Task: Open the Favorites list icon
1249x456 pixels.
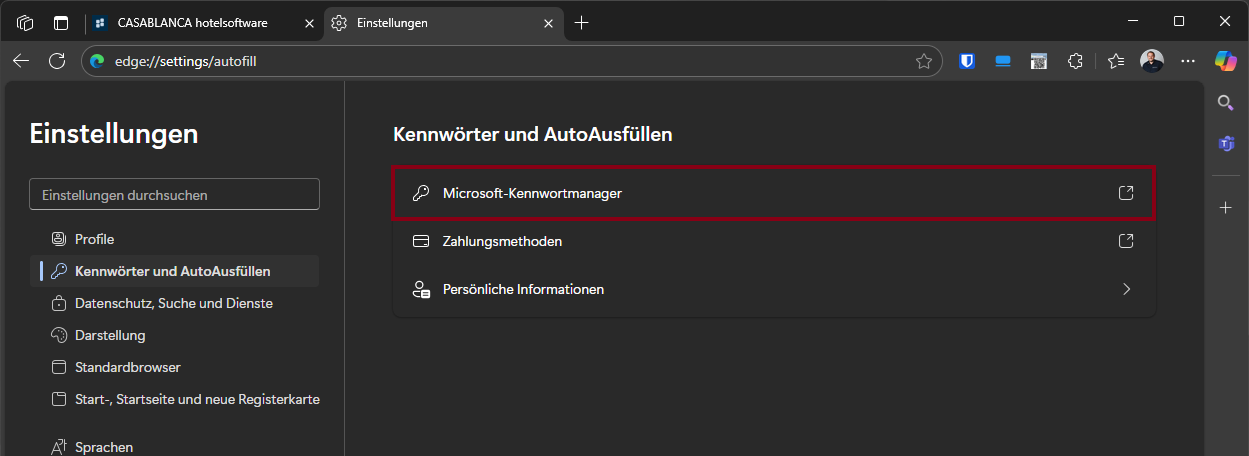Action: point(1116,61)
